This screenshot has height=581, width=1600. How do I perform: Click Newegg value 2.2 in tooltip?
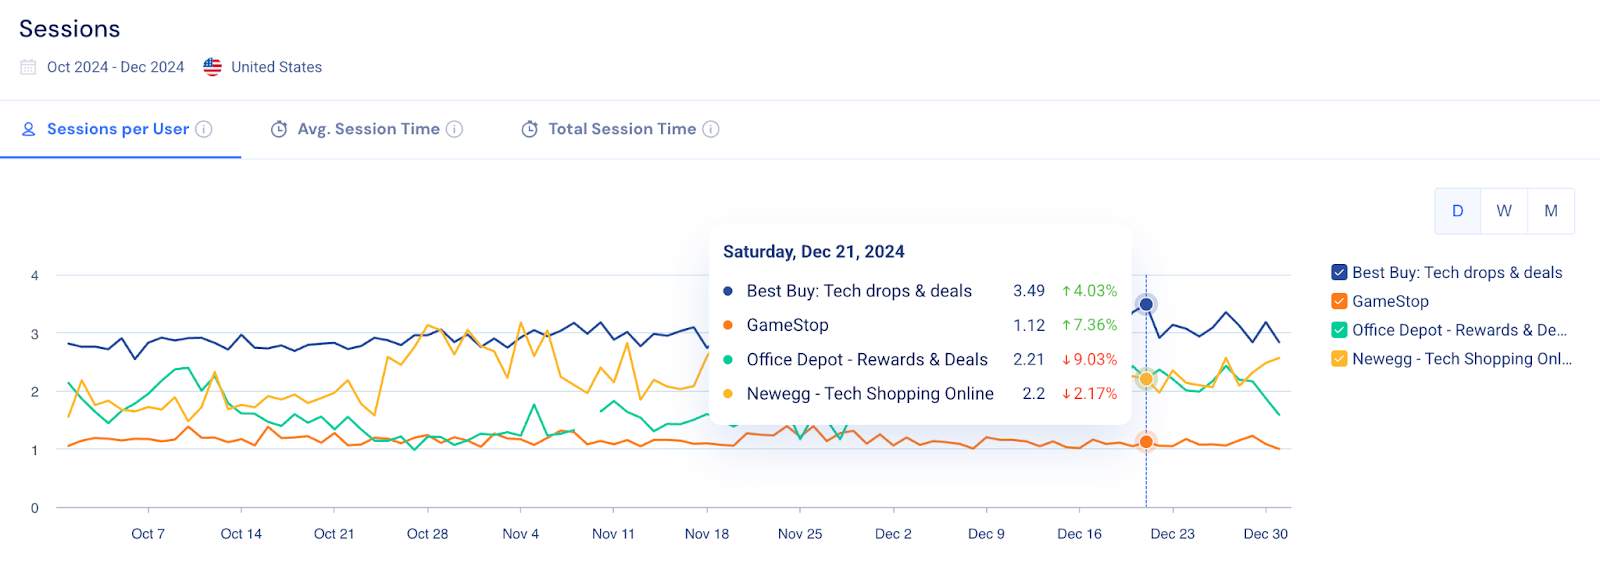[1034, 394]
